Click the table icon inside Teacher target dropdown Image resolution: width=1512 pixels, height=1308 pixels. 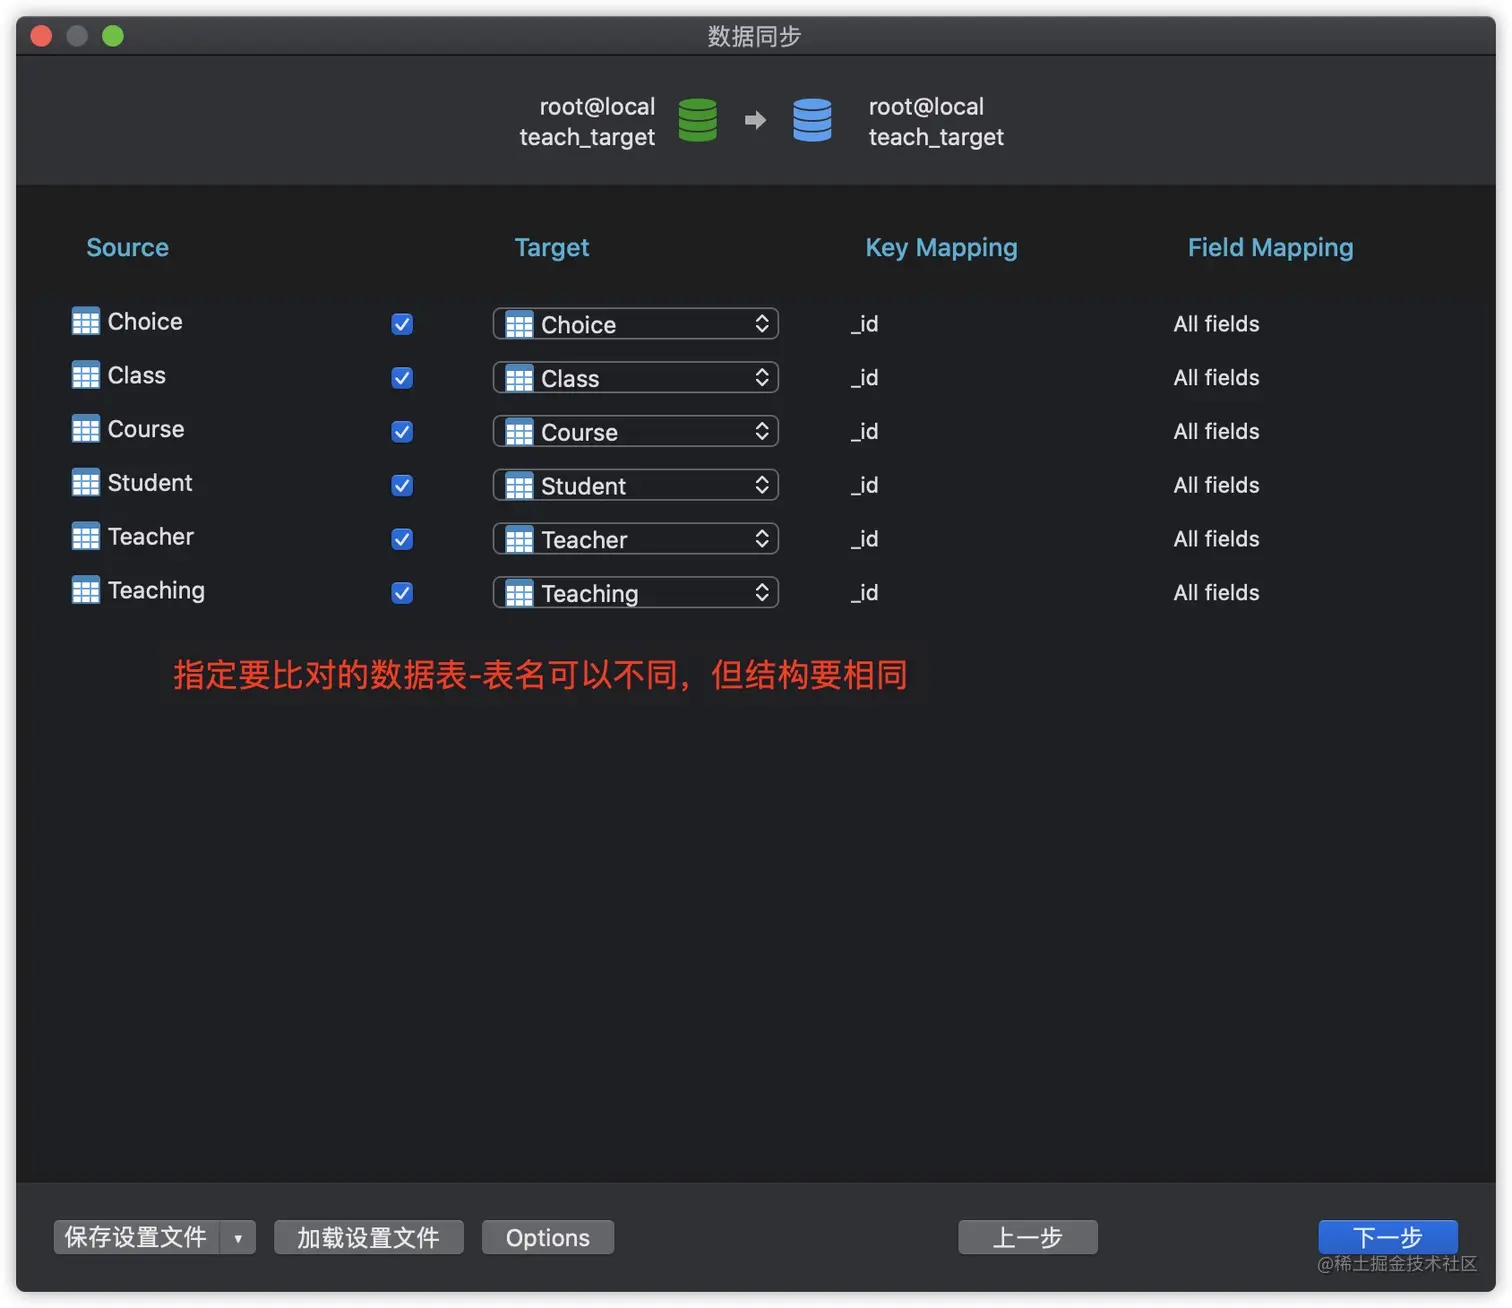pyautogui.click(x=519, y=540)
